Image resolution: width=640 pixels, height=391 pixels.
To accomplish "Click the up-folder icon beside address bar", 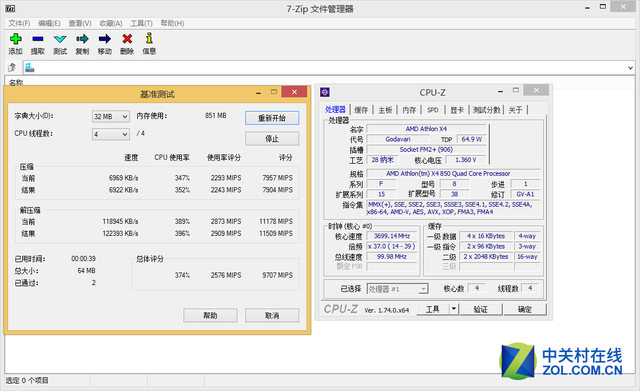I will click(12, 67).
